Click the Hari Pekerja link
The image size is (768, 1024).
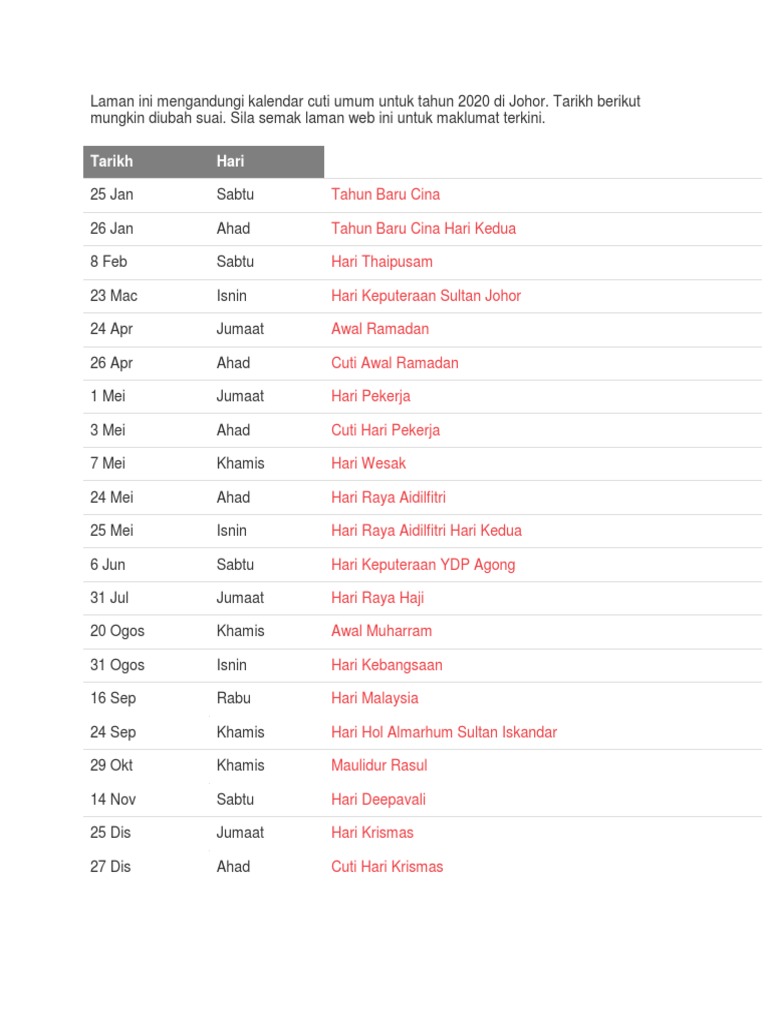[370, 396]
